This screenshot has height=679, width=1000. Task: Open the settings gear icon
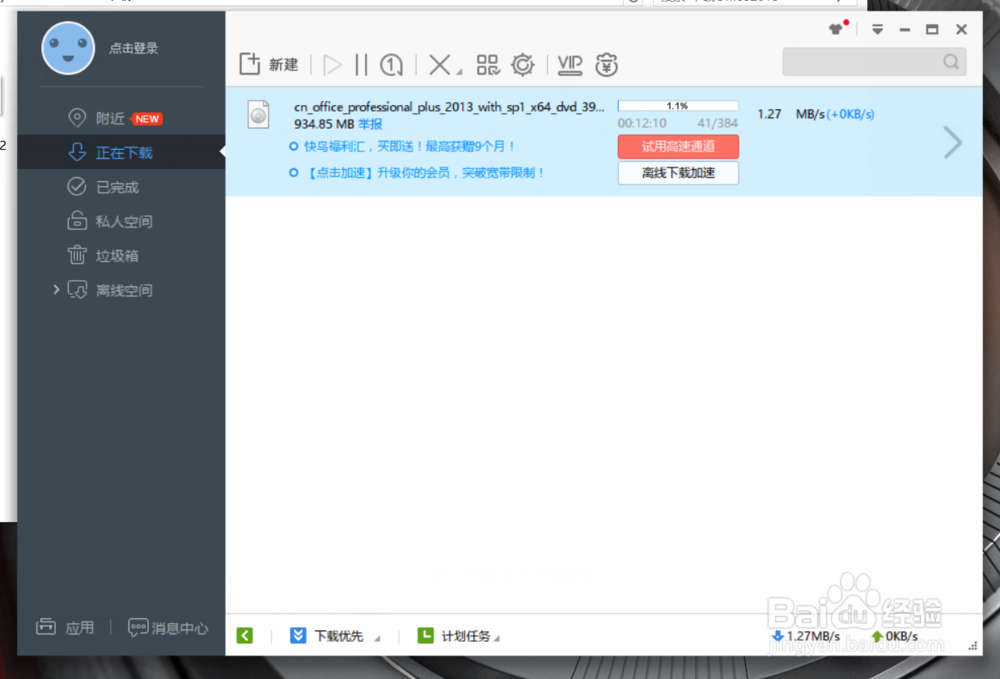pyautogui.click(x=523, y=64)
